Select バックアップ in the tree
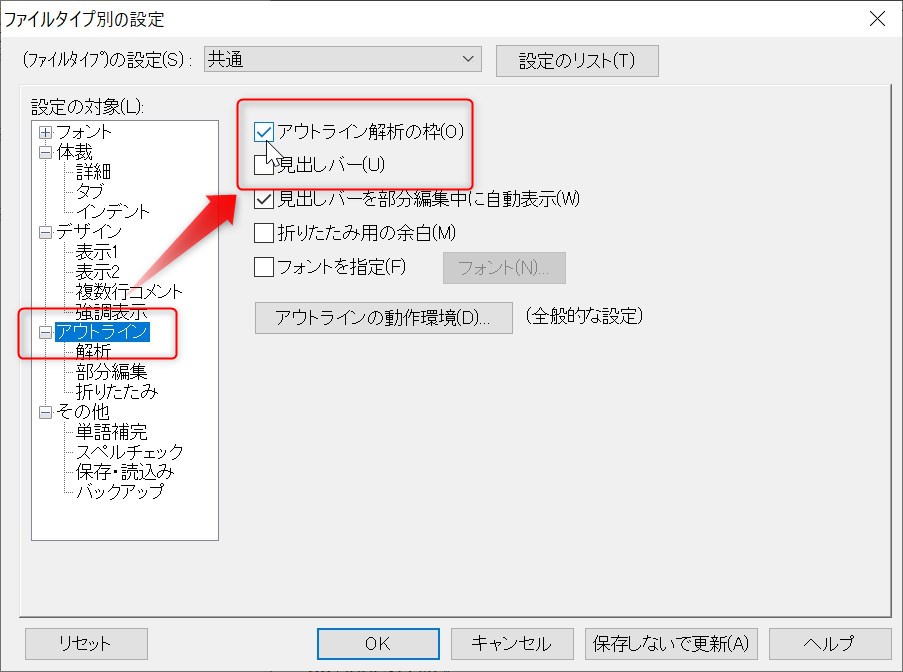The image size is (903, 672). 120,492
